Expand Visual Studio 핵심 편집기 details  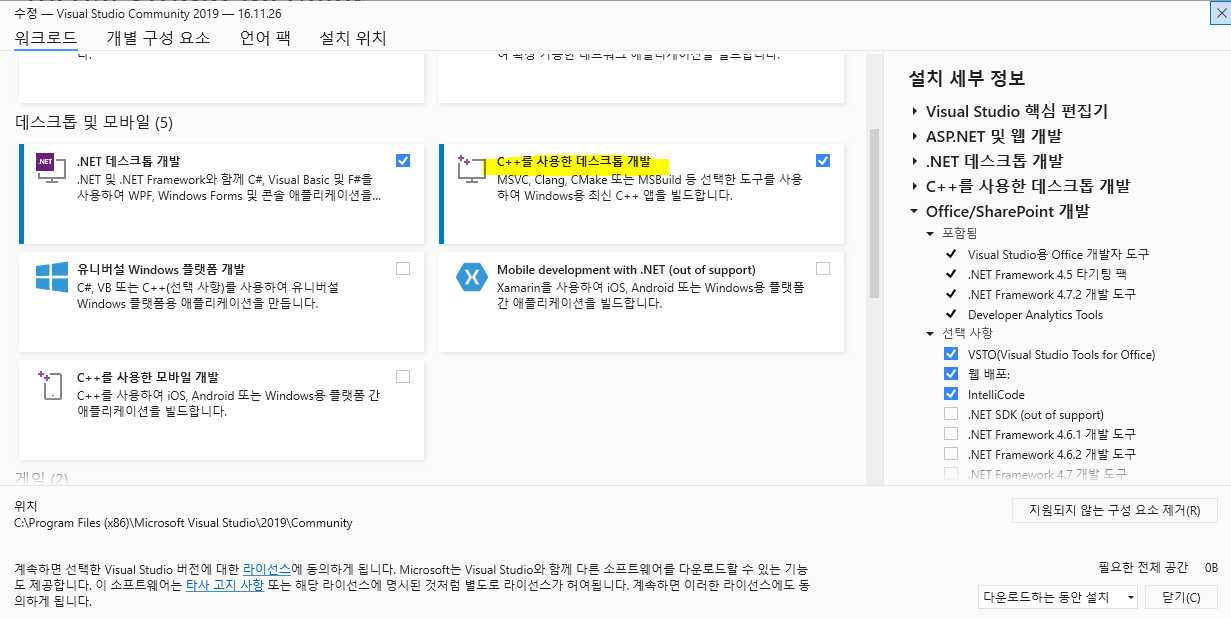coord(915,111)
